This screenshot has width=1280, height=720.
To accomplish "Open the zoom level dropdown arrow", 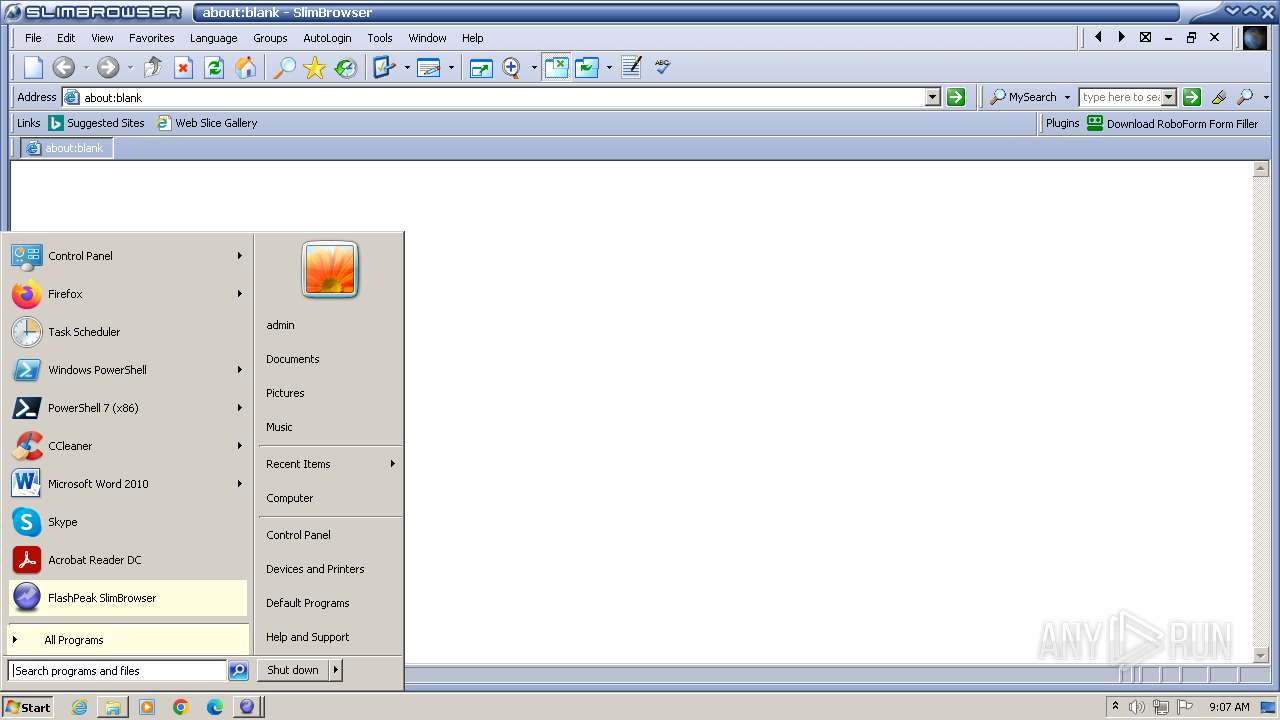I will pos(534,68).
